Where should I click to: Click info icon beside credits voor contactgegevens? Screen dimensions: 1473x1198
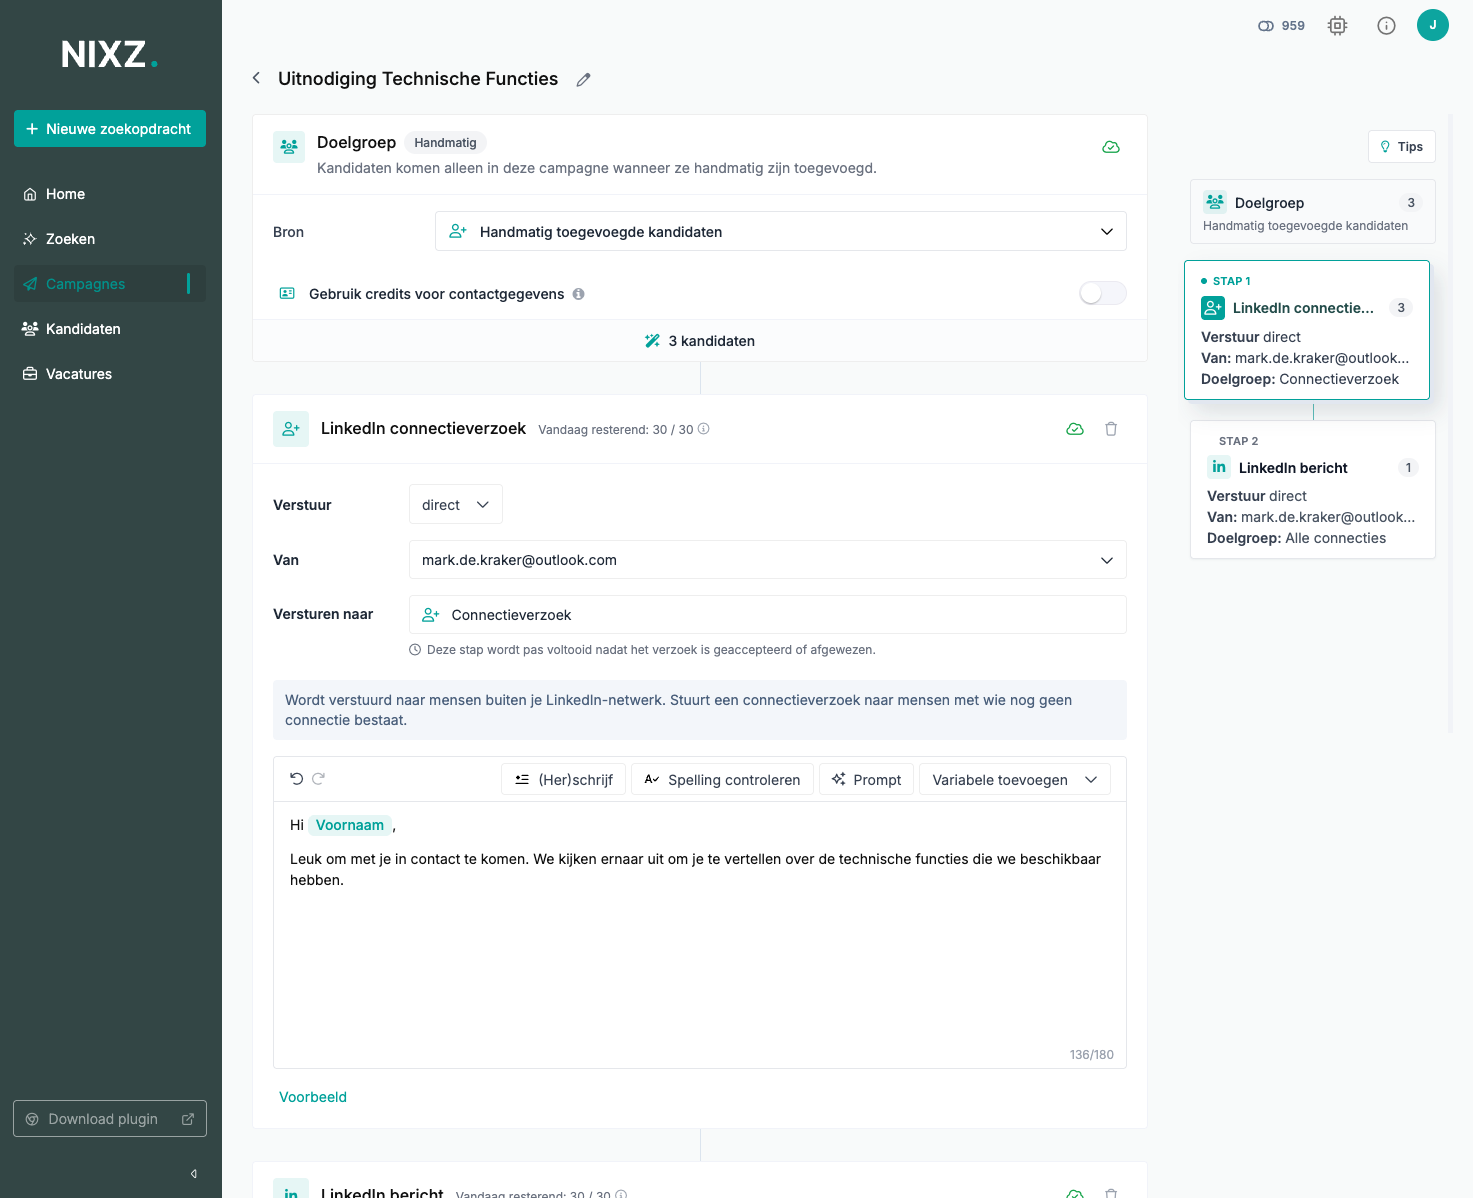579,294
